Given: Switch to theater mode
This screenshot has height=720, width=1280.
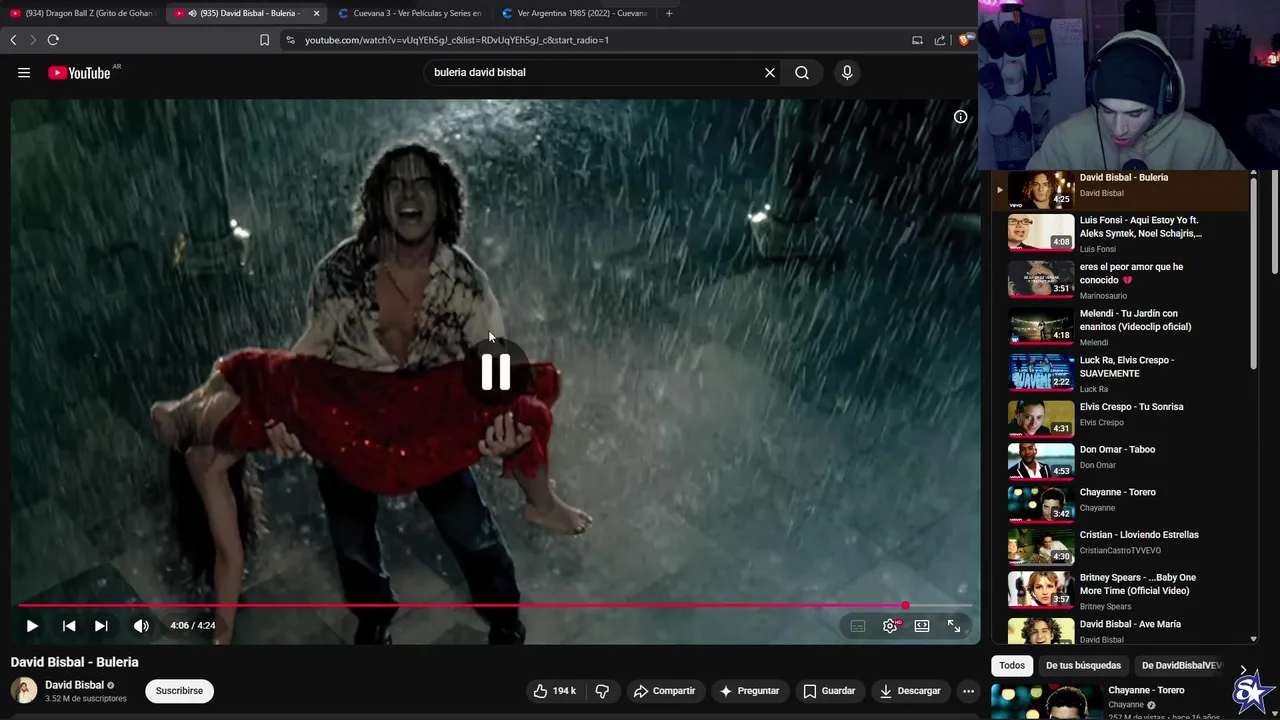Looking at the screenshot, I should pyautogui.click(x=922, y=626).
